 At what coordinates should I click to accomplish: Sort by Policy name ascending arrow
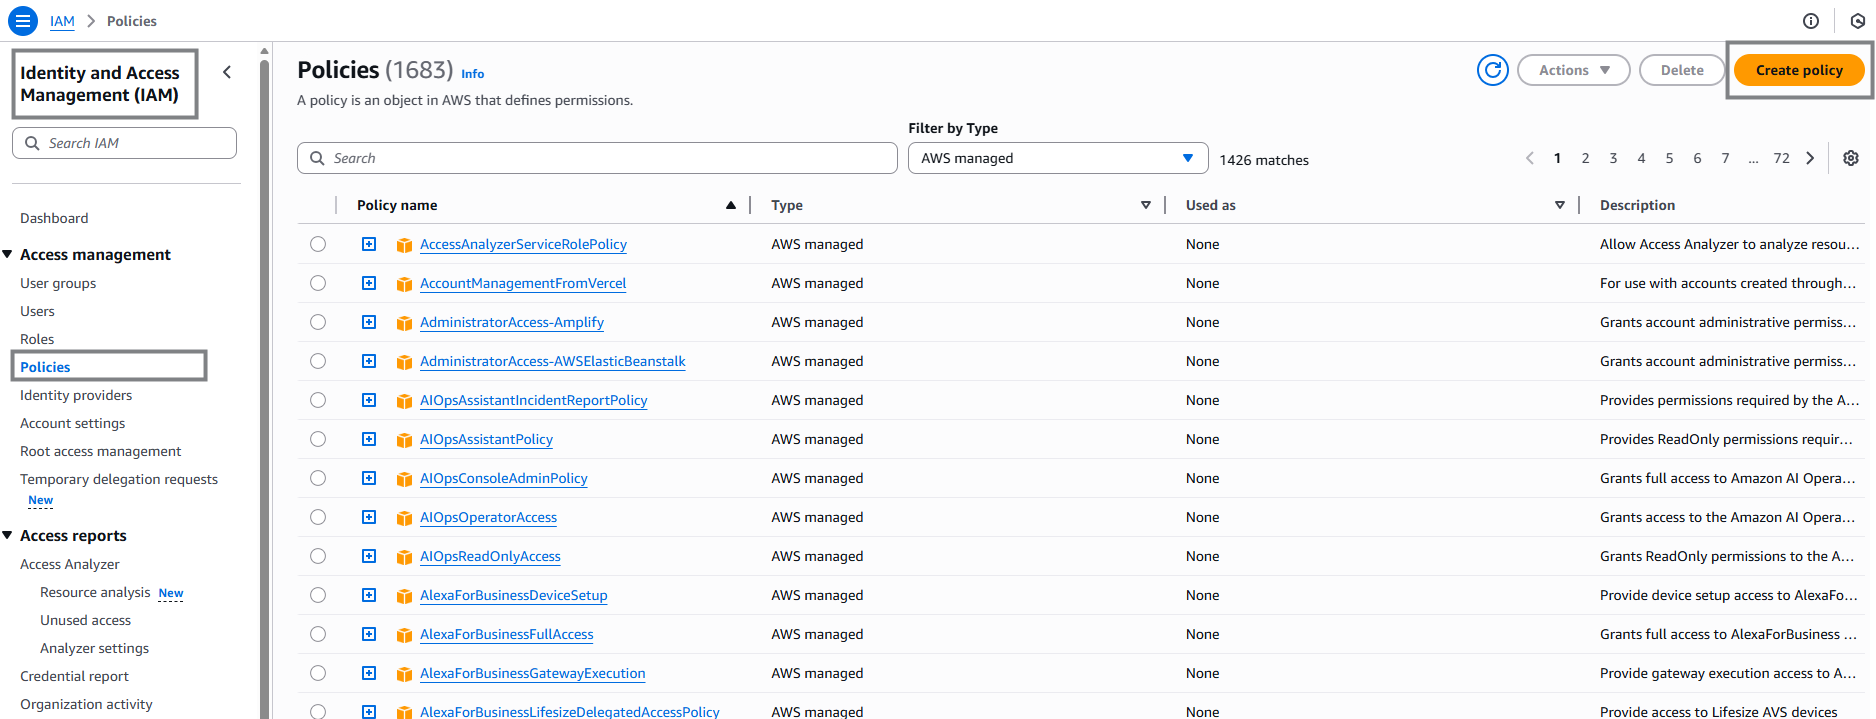(731, 205)
